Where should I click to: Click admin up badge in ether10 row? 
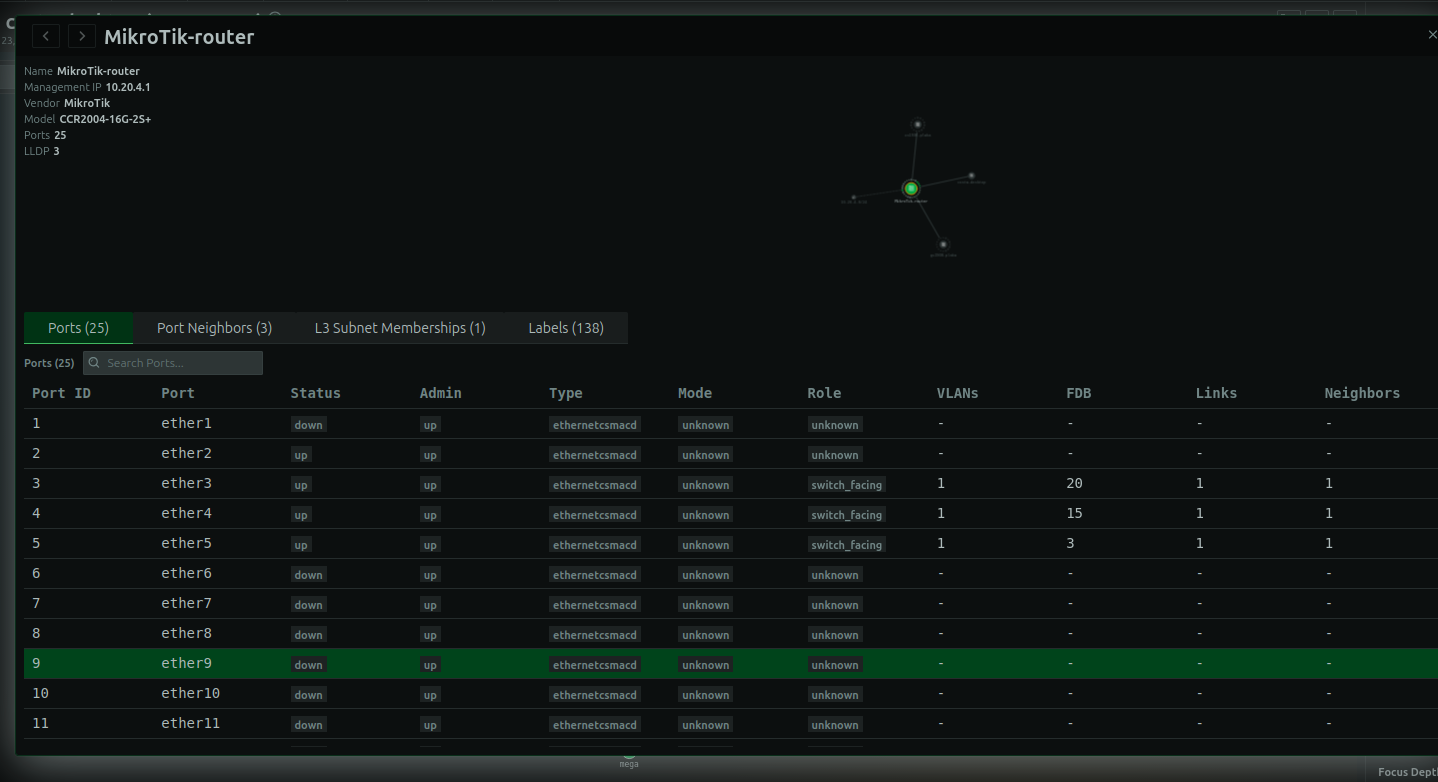430,695
